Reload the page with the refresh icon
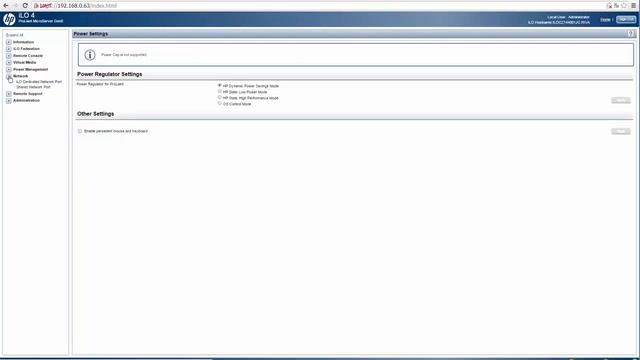The width and height of the screenshot is (640, 360). click(x=25, y=6)
